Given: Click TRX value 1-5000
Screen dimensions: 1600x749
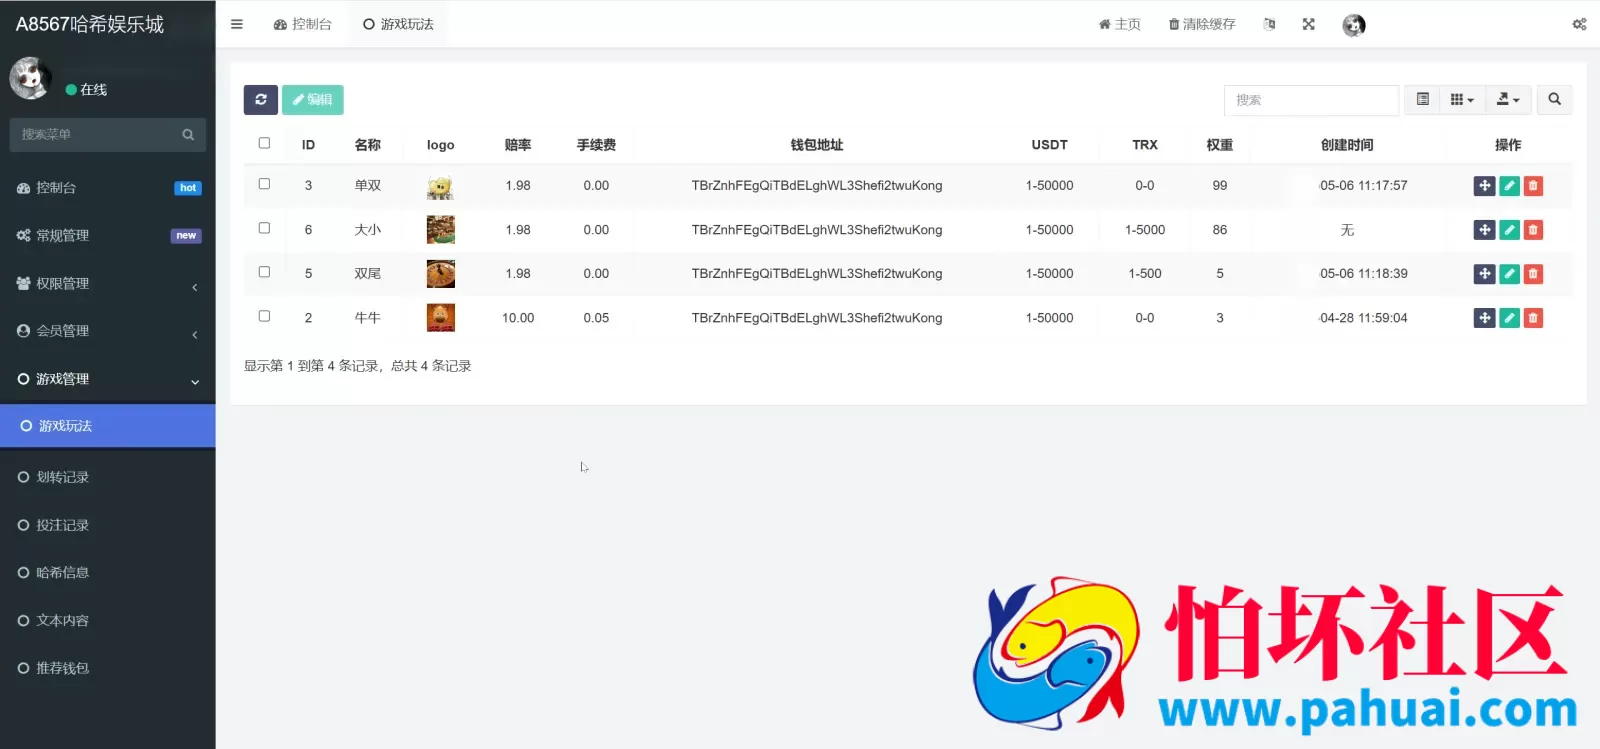Looking at the screenshot, I should coord(1145,230).
